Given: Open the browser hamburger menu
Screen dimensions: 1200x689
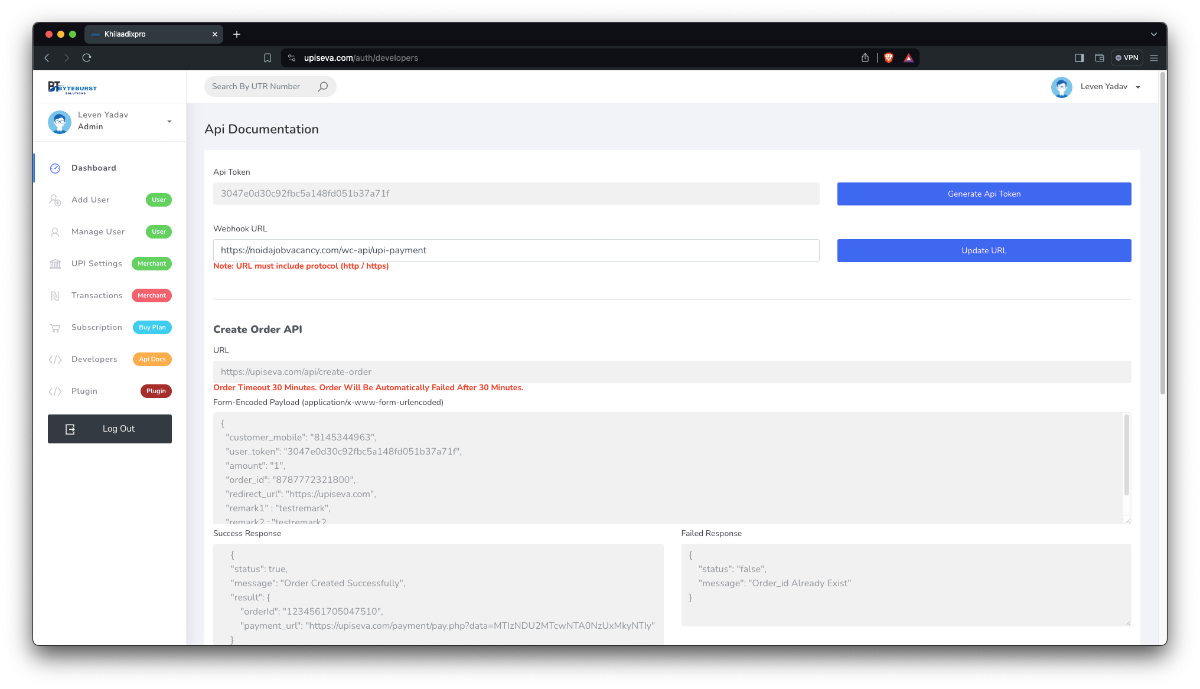Looking at the screenshot, I should click(x=1154, y=58).
